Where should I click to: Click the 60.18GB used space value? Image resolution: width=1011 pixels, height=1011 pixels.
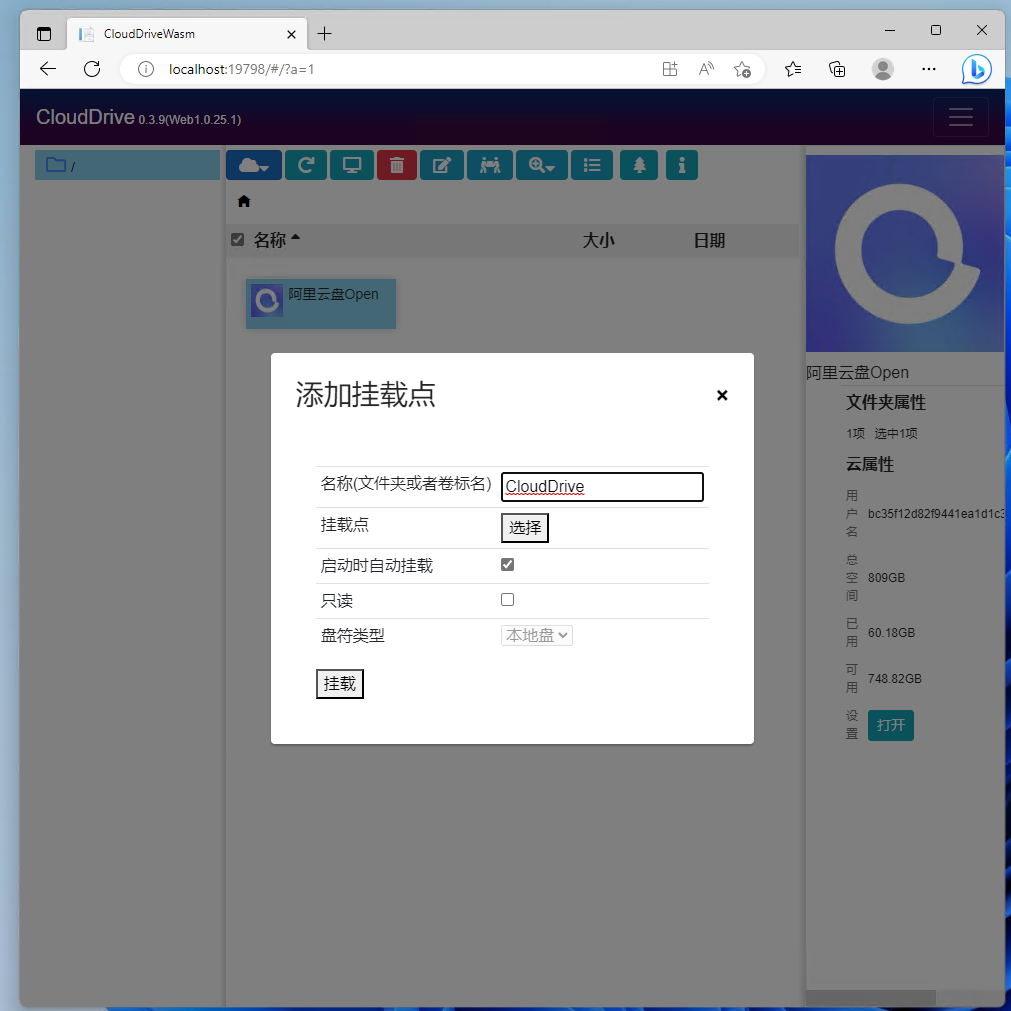[891, 633]
